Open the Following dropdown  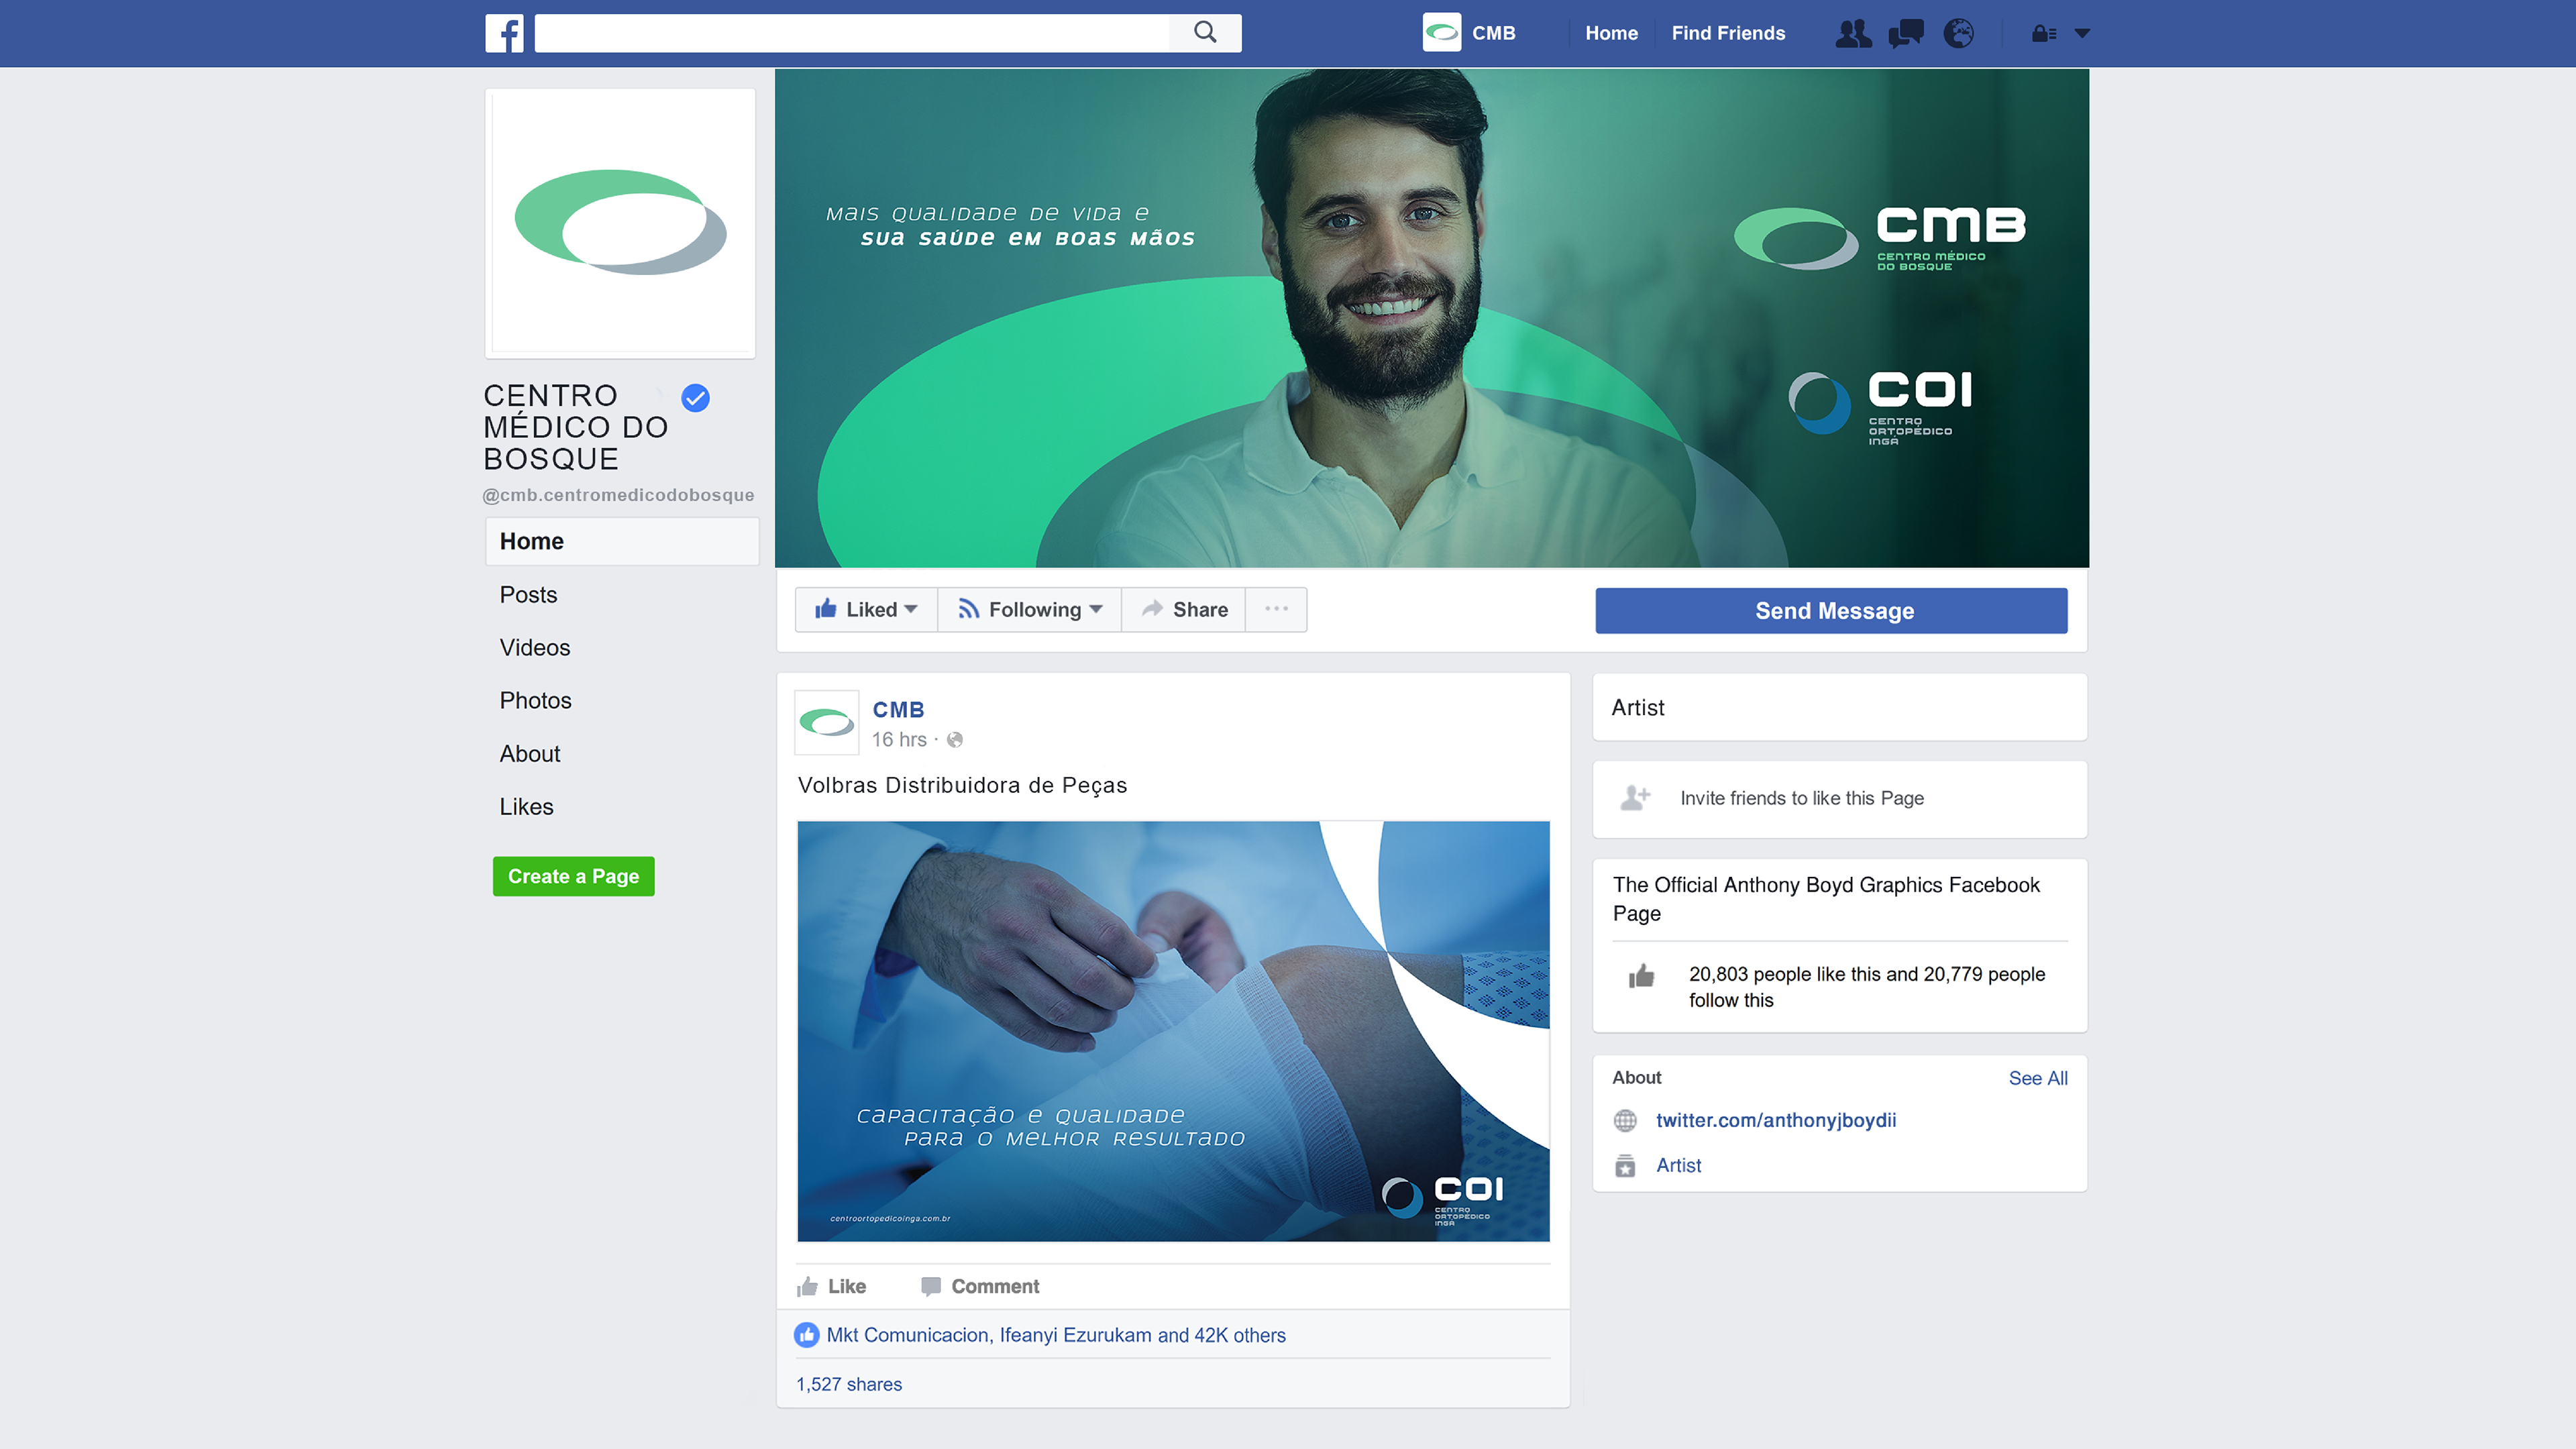pos(1030,609)
